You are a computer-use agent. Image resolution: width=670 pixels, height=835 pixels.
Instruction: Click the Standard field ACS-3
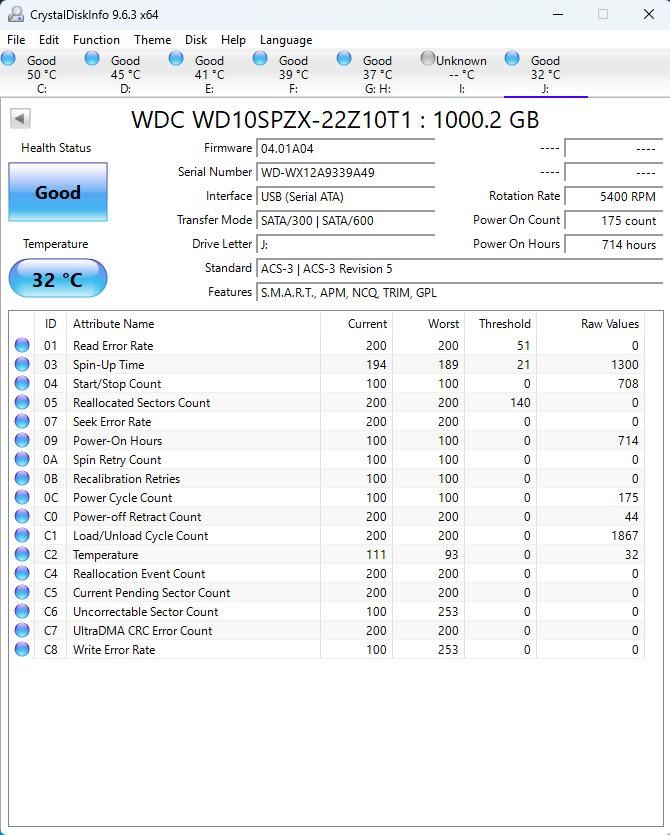click(x=460, y=268)
